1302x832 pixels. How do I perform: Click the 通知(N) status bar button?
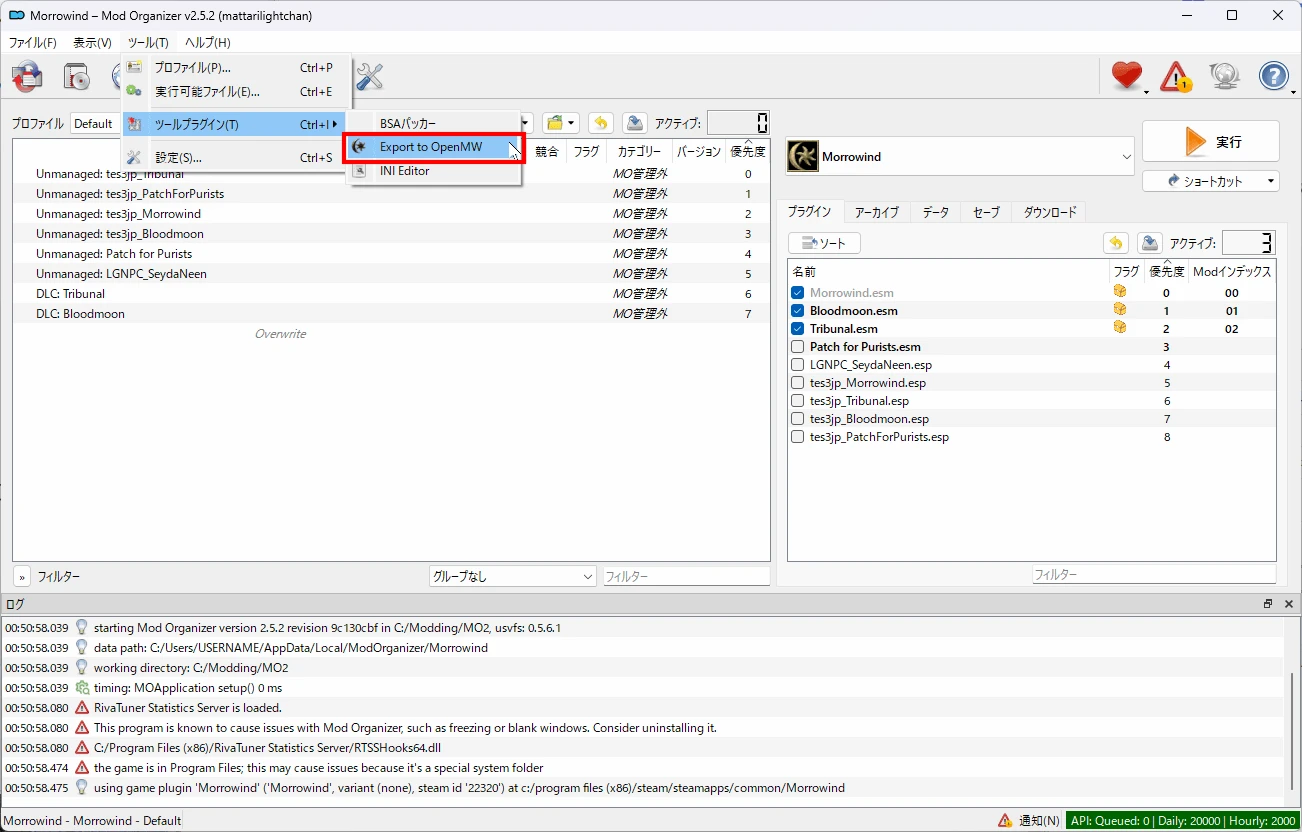pos(1028,821)
